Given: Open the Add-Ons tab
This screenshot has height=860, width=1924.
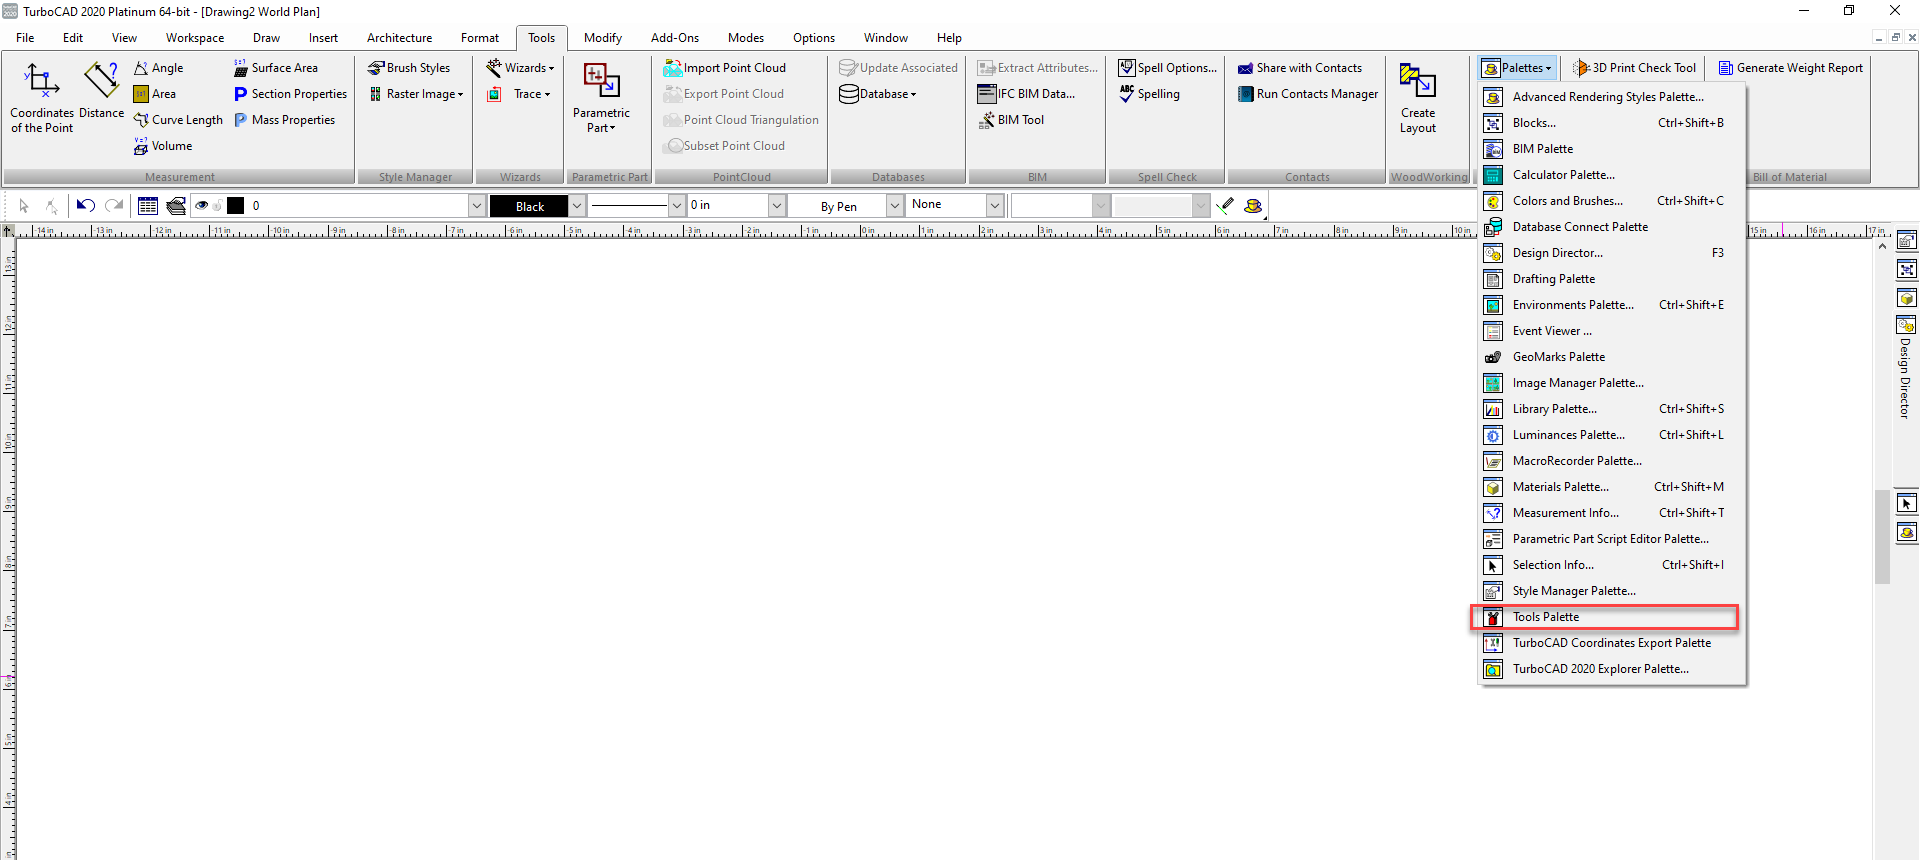Looking at the screenshot, I should click(x=675, y=38).
